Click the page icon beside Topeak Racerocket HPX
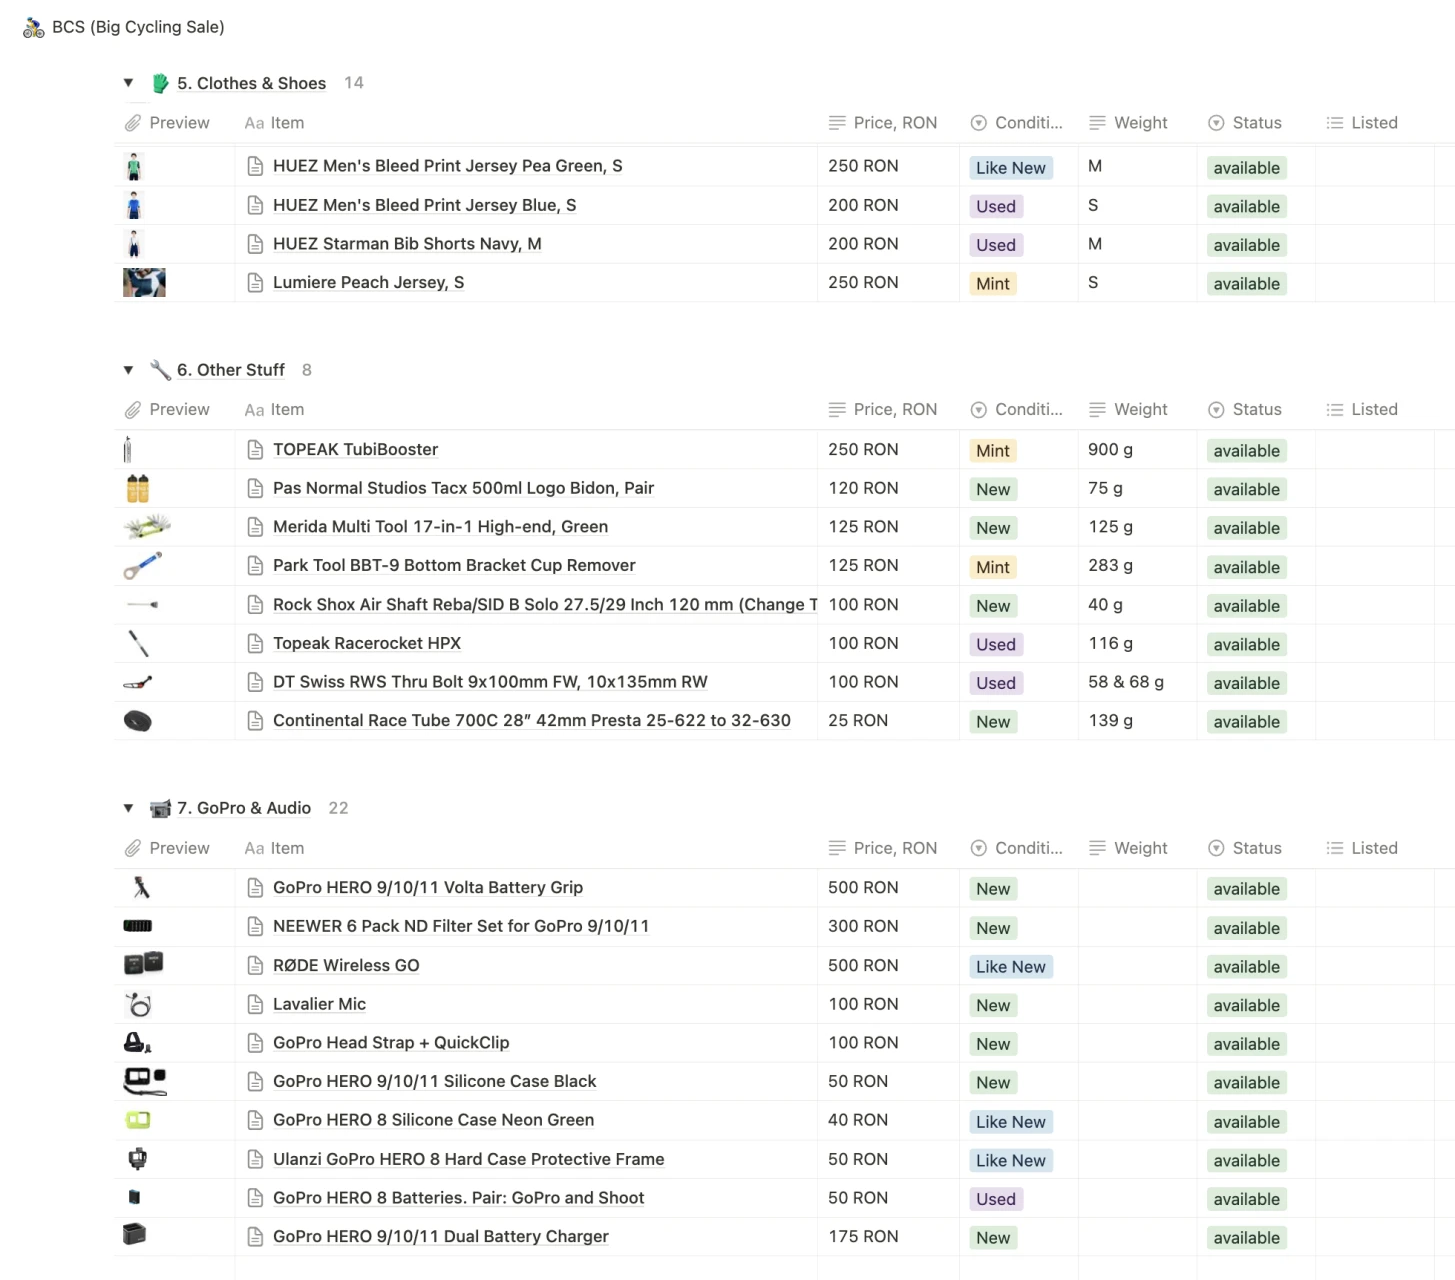The height and width of the screenshot is (1280, 1455). click(x=255, y=644)
